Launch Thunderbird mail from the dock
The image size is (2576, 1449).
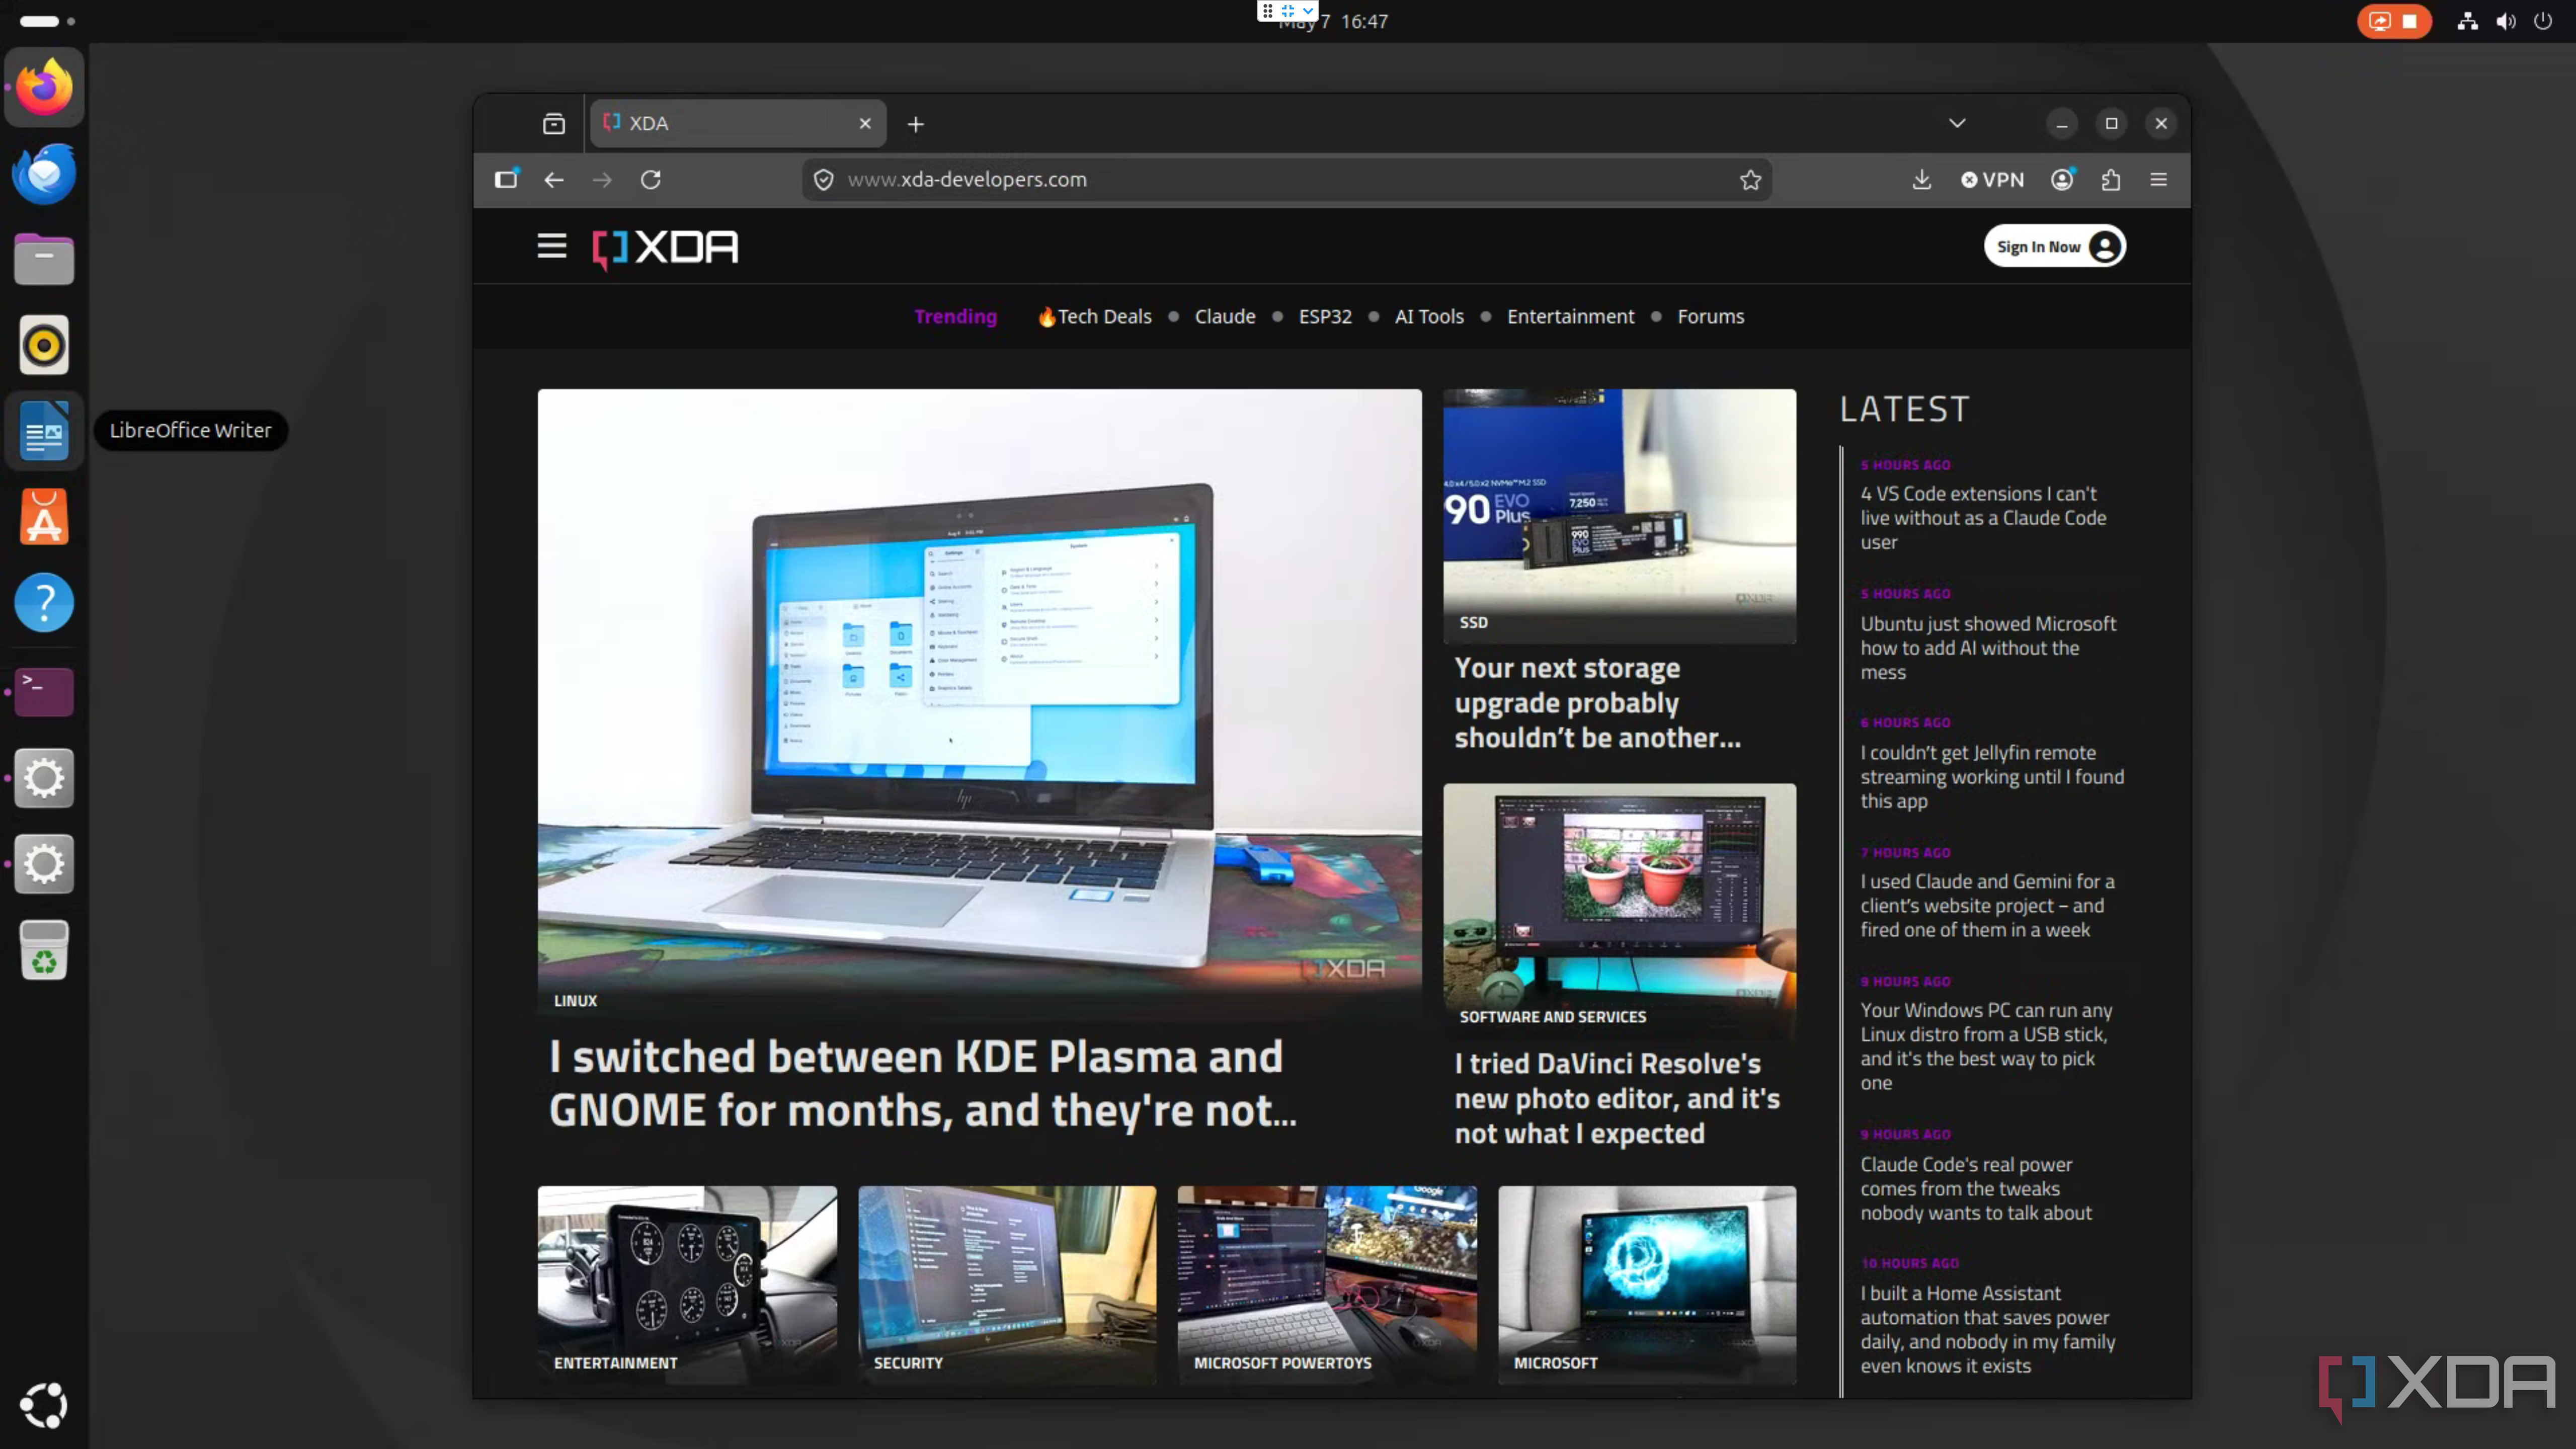[44, 173]
